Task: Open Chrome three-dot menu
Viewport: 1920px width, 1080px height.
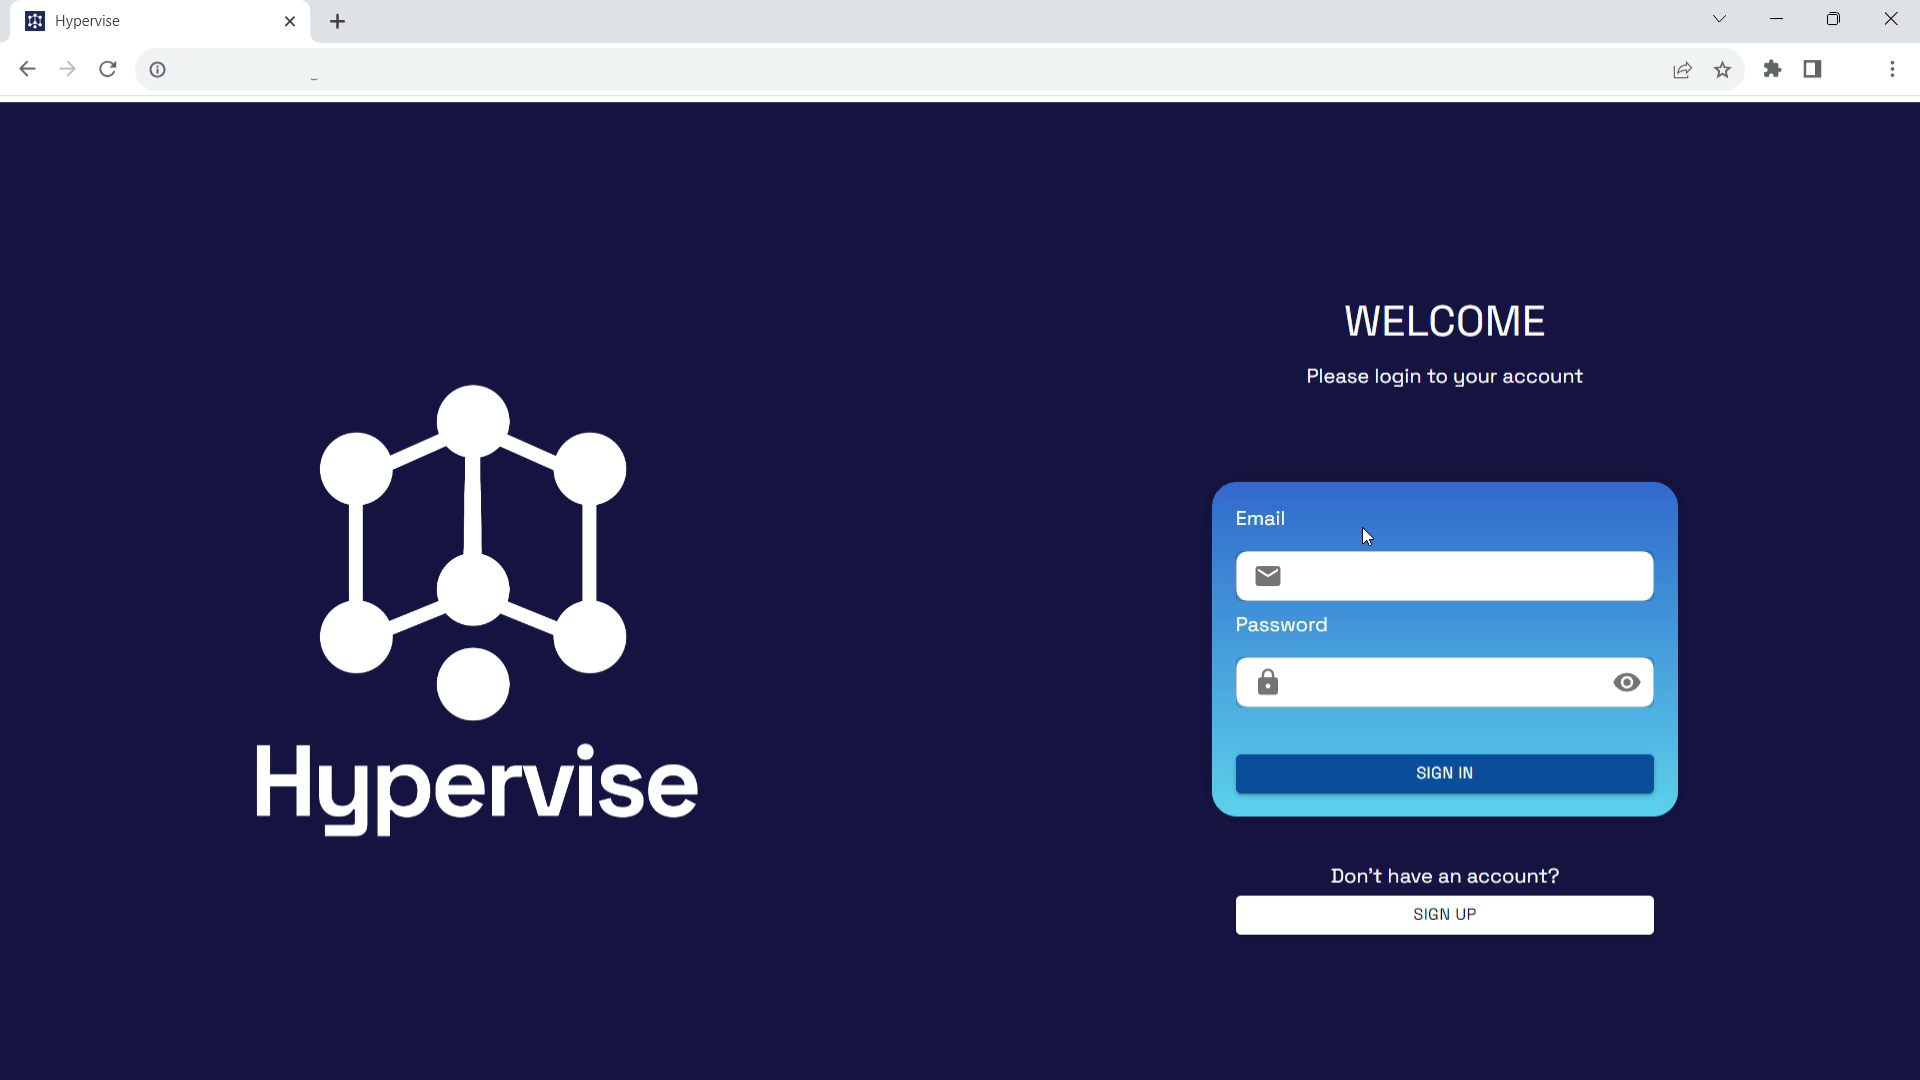Action: (x=1892, y=69)
